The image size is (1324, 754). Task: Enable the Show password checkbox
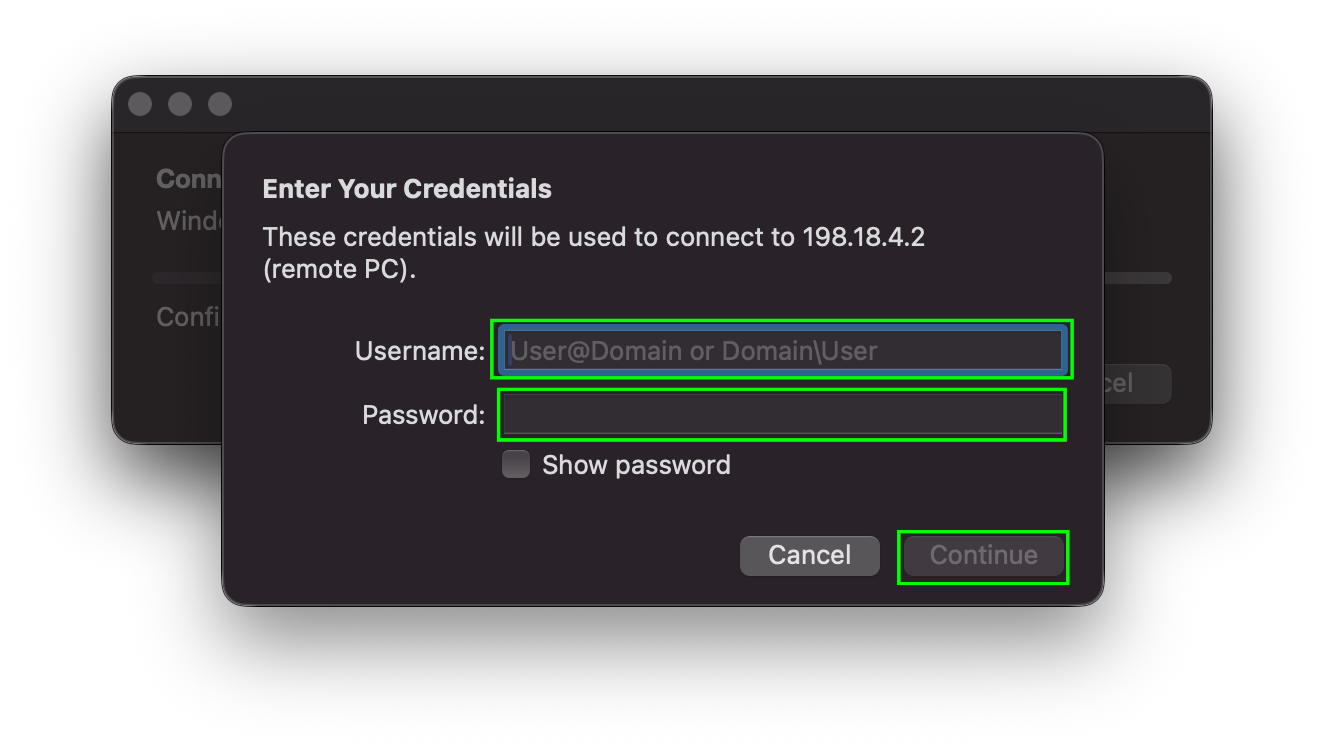(x=516, y=465)
